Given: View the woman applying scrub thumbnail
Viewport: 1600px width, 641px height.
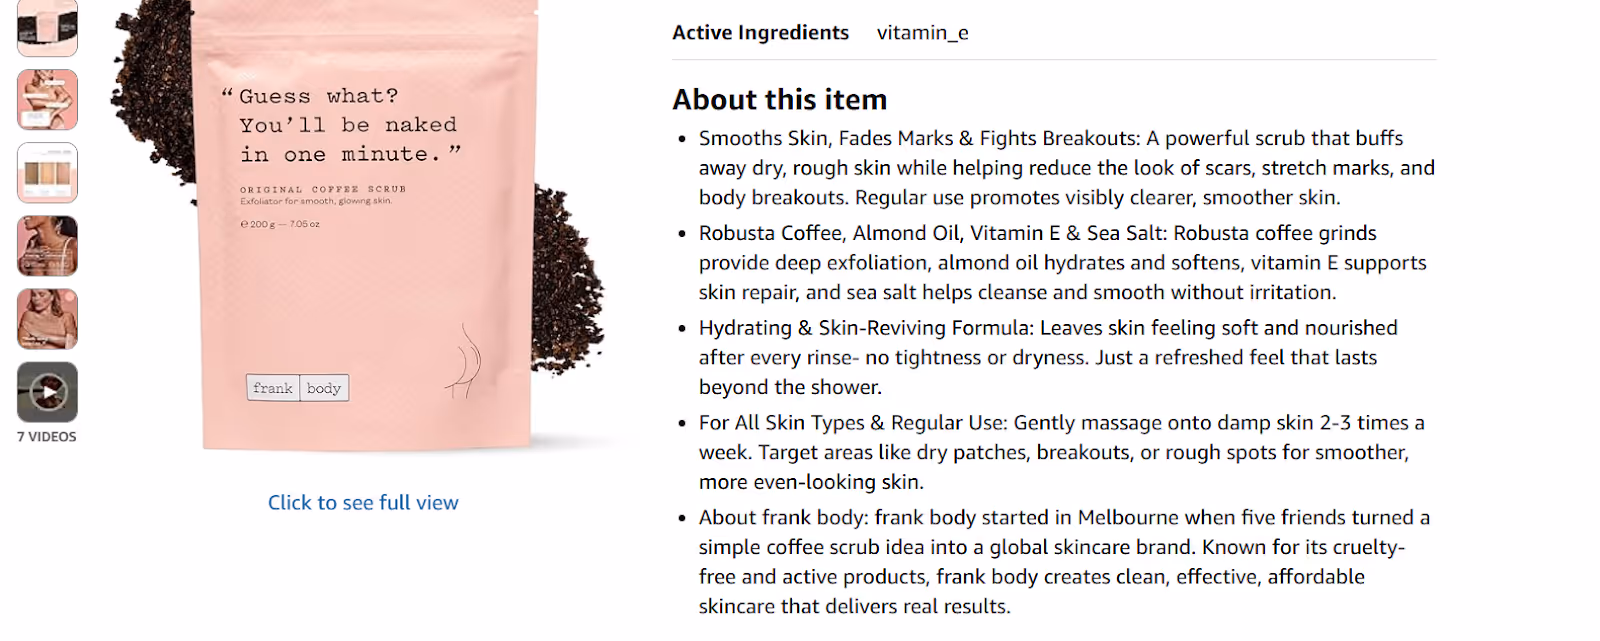Looking at the screenshot, I should coord(46,318).
